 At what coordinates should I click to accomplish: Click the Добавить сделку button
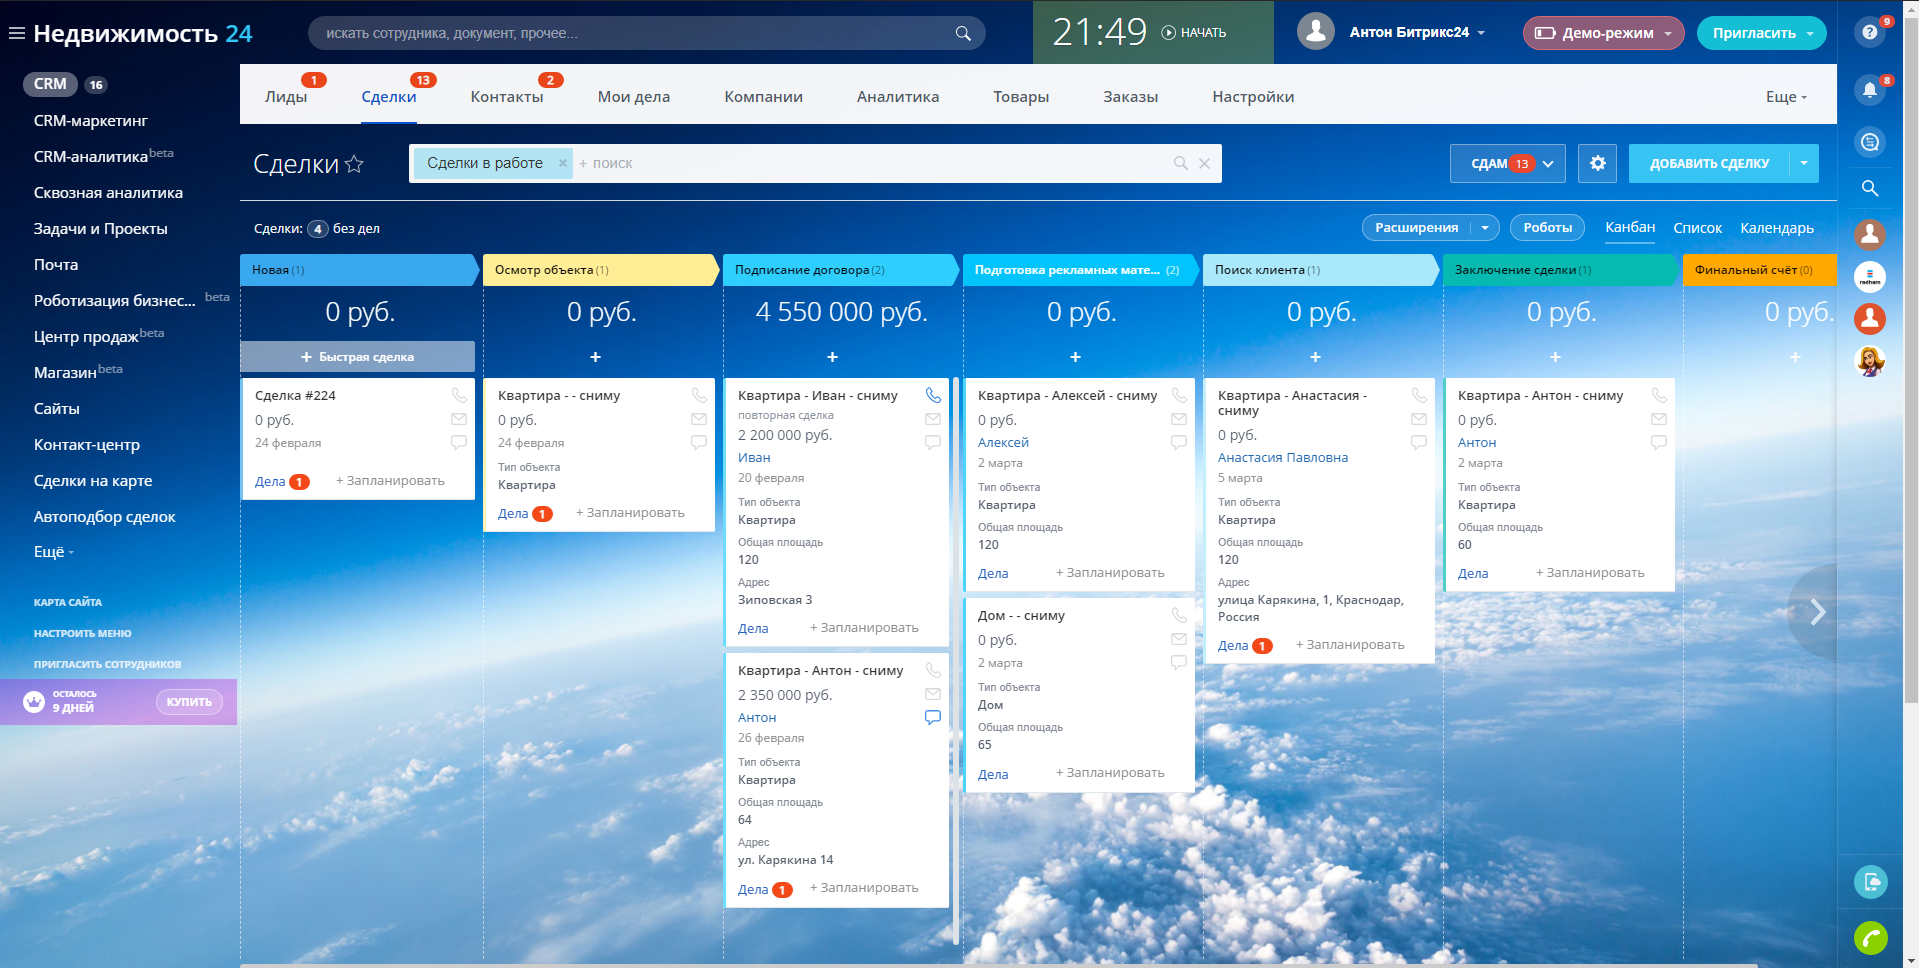pyautogui.click(x=1709, y=163)
